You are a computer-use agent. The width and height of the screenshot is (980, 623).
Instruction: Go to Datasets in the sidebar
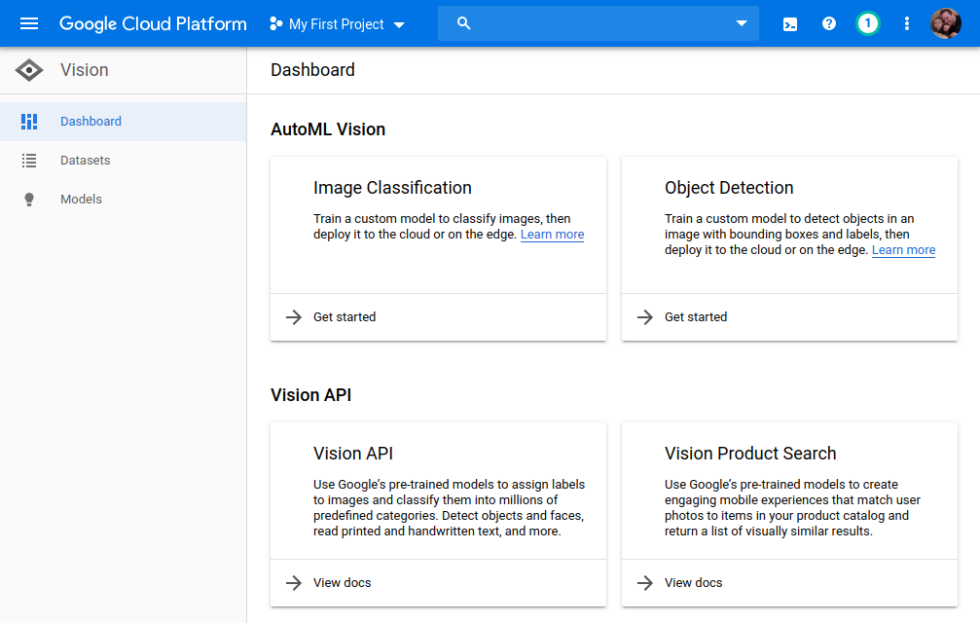[x=85, y=160]
